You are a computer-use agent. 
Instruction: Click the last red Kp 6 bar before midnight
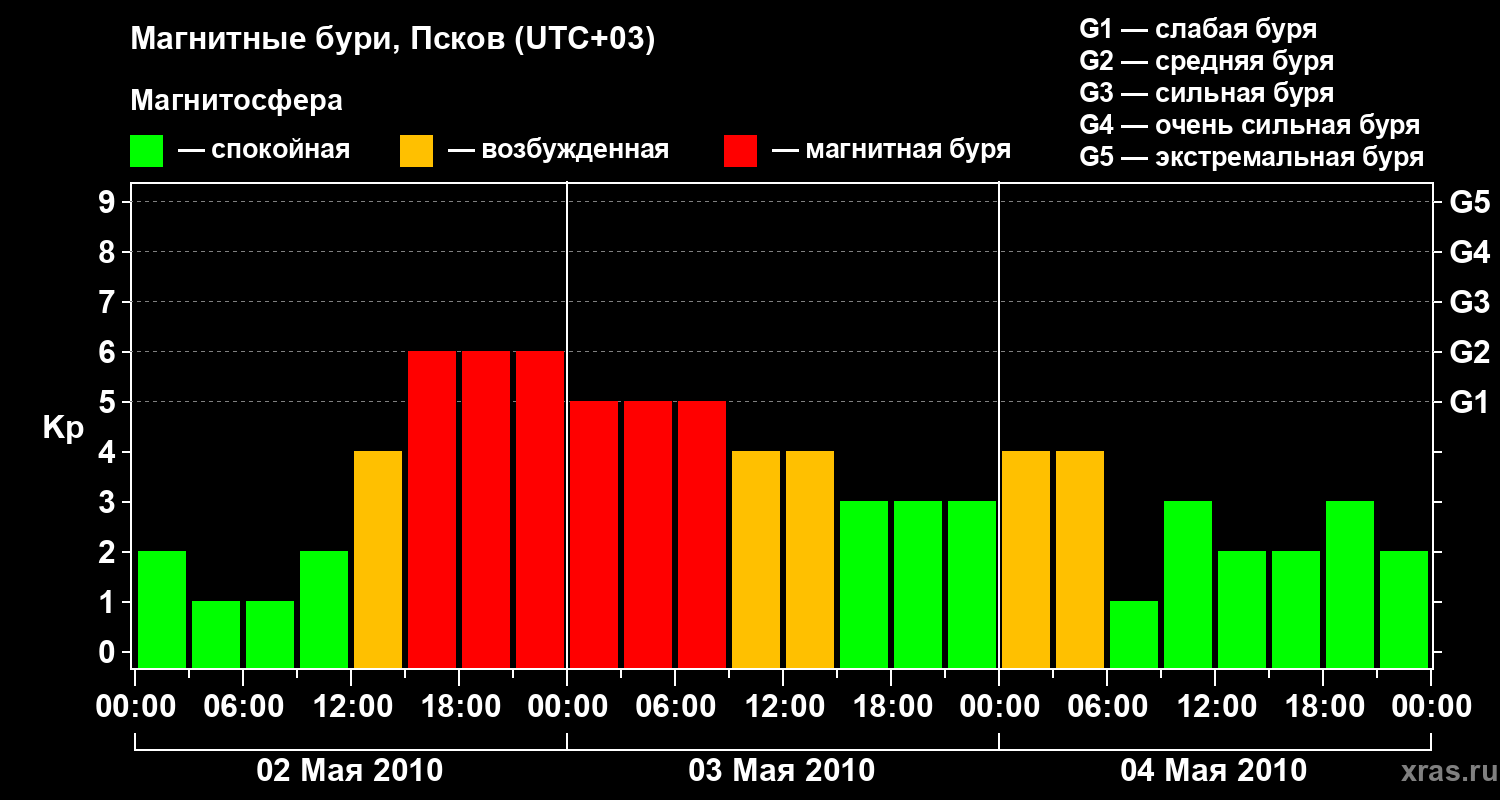(x=540, y=509)
